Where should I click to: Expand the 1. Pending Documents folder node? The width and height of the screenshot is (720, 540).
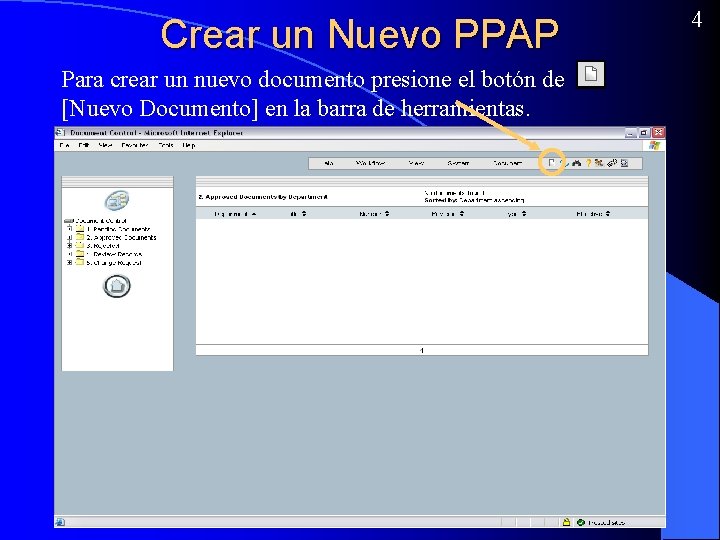coord(70,229)
